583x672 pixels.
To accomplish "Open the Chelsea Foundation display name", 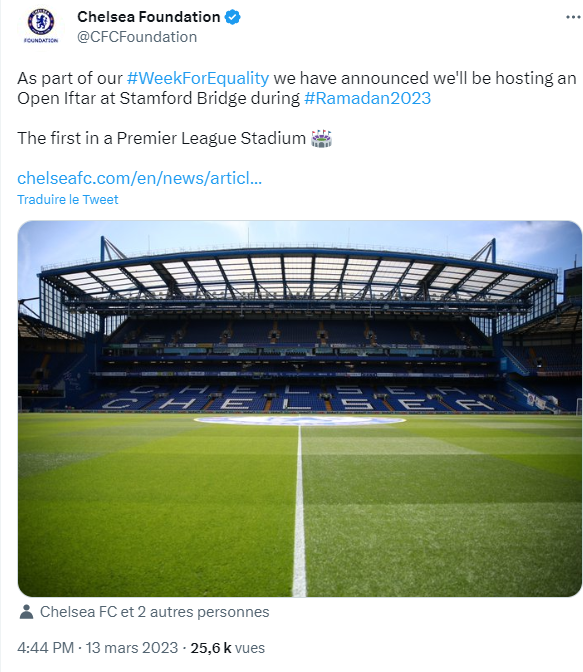I will [148, 17].
